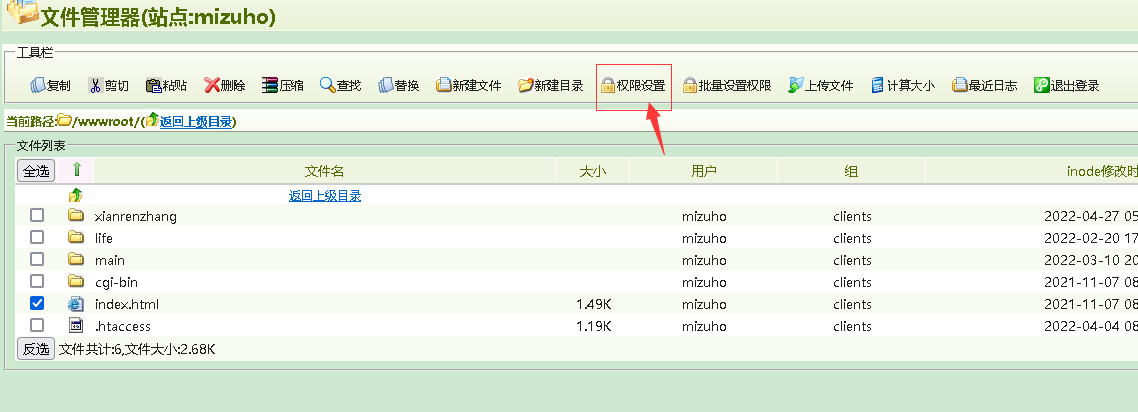Click the Search (查找) magnifier icon

327,86
